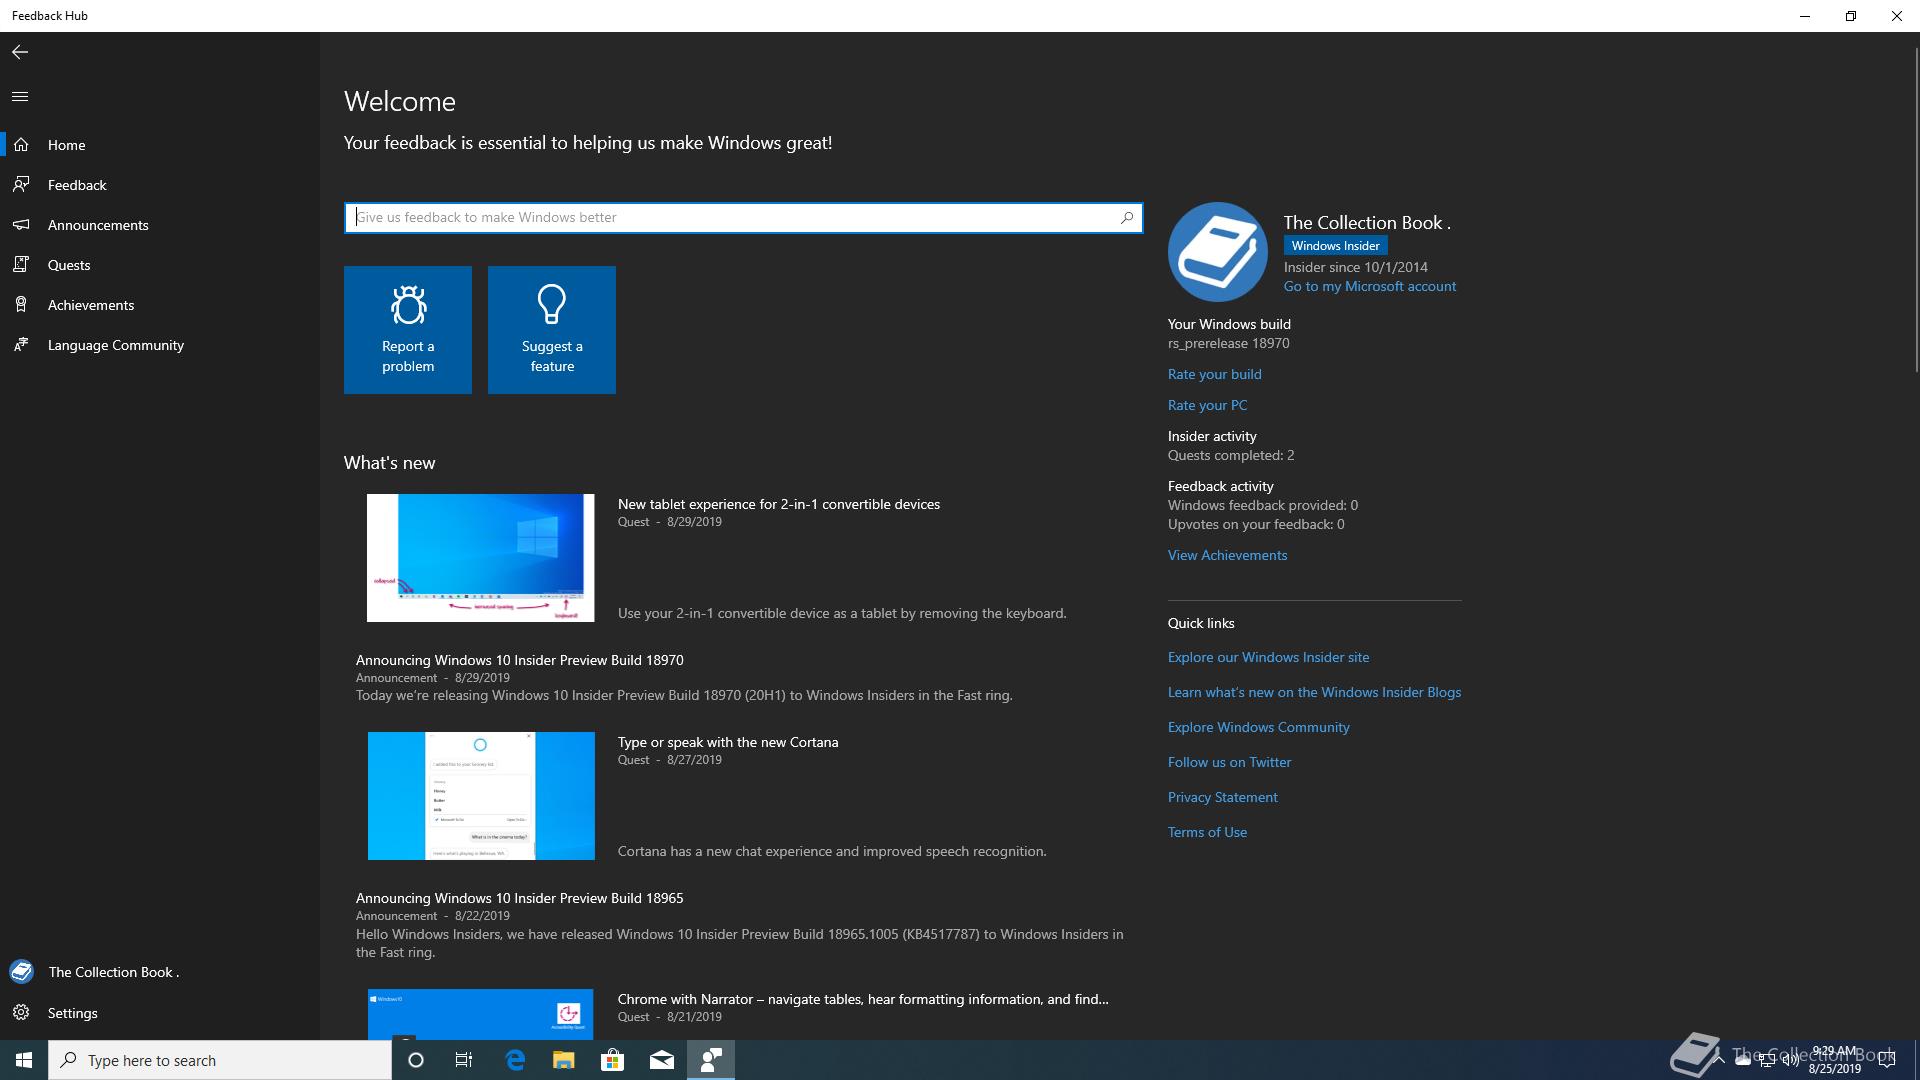Click the Quests icon in sidebar
1920x1080 pixels.
[21, 265]
